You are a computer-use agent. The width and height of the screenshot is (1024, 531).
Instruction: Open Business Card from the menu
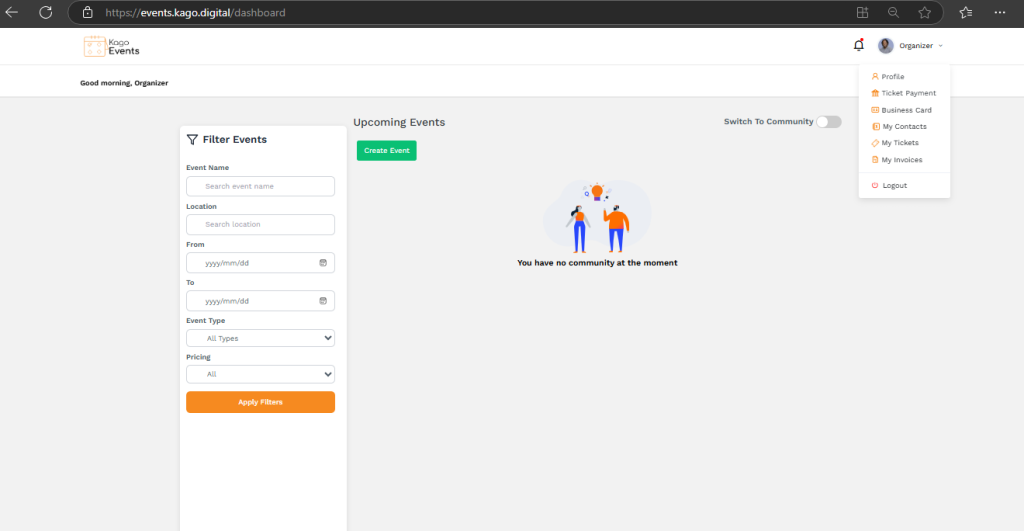[906, 110]
